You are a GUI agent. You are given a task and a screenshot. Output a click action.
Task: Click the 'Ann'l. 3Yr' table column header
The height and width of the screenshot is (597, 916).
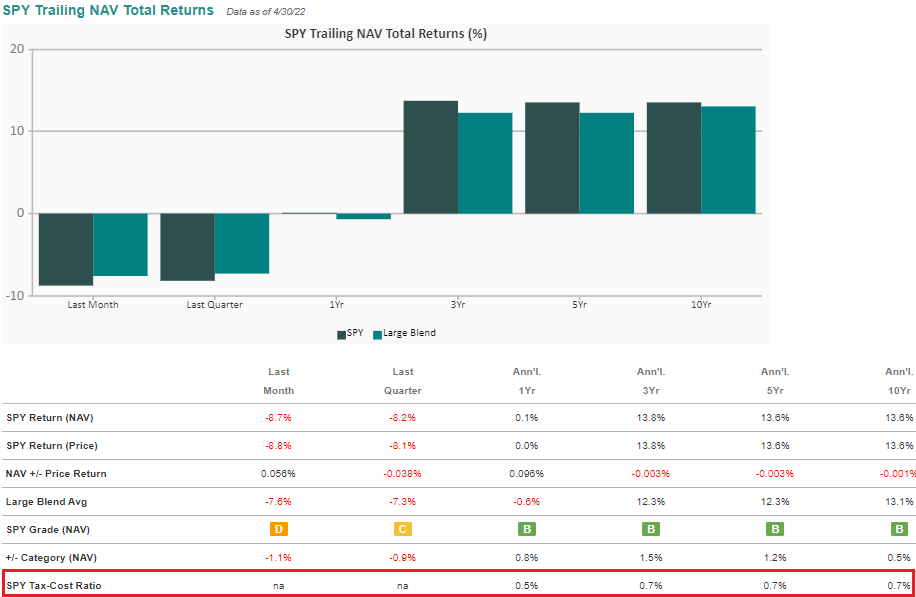[651, 381]
